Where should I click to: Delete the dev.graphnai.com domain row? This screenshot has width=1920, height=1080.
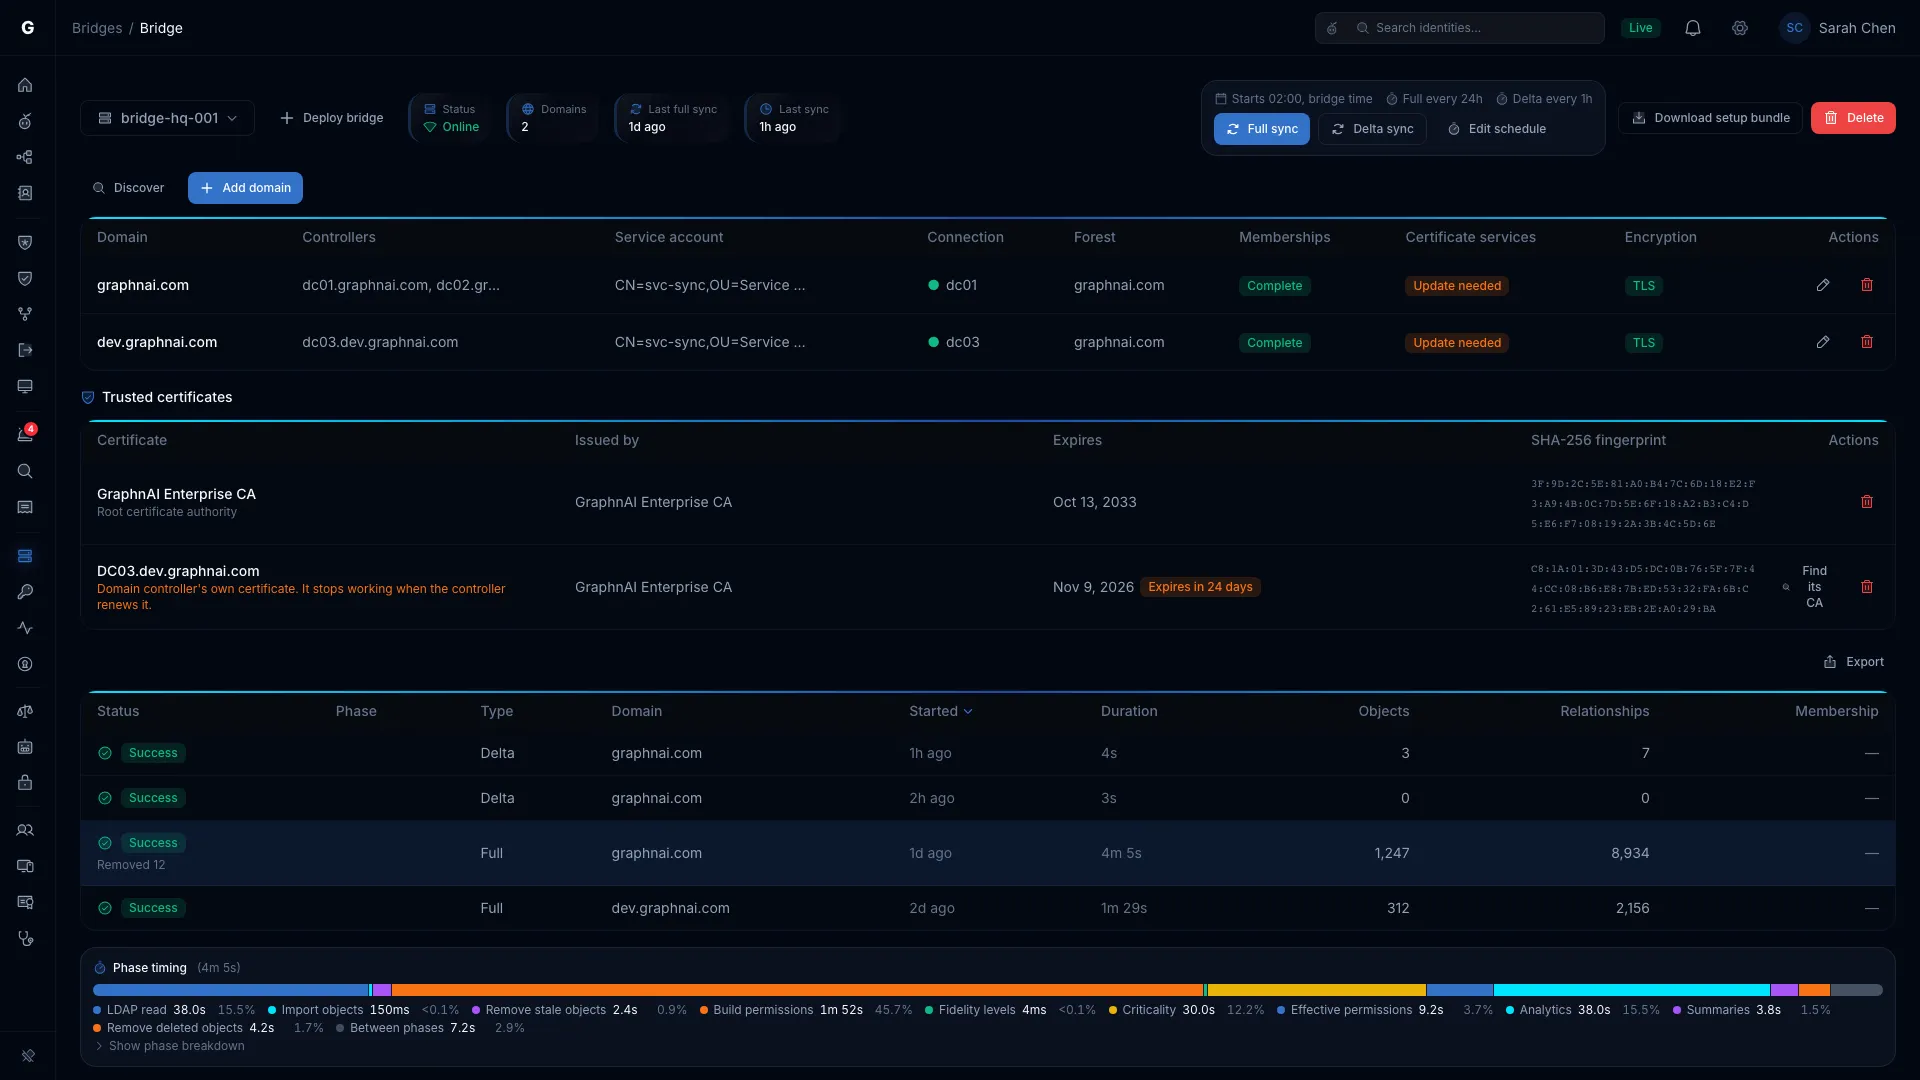1867,342
